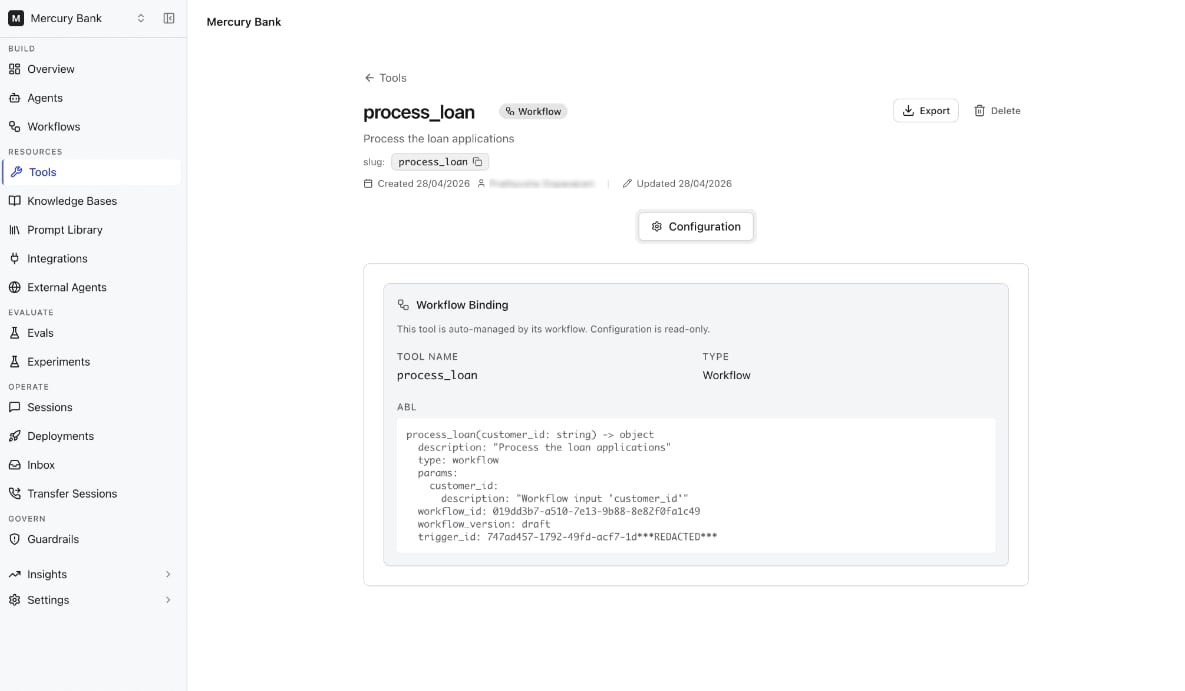The width and height of the screenshot is (1185, 691).
Task: Click the 'Process the loan applications' description
Action: (438, 138)
